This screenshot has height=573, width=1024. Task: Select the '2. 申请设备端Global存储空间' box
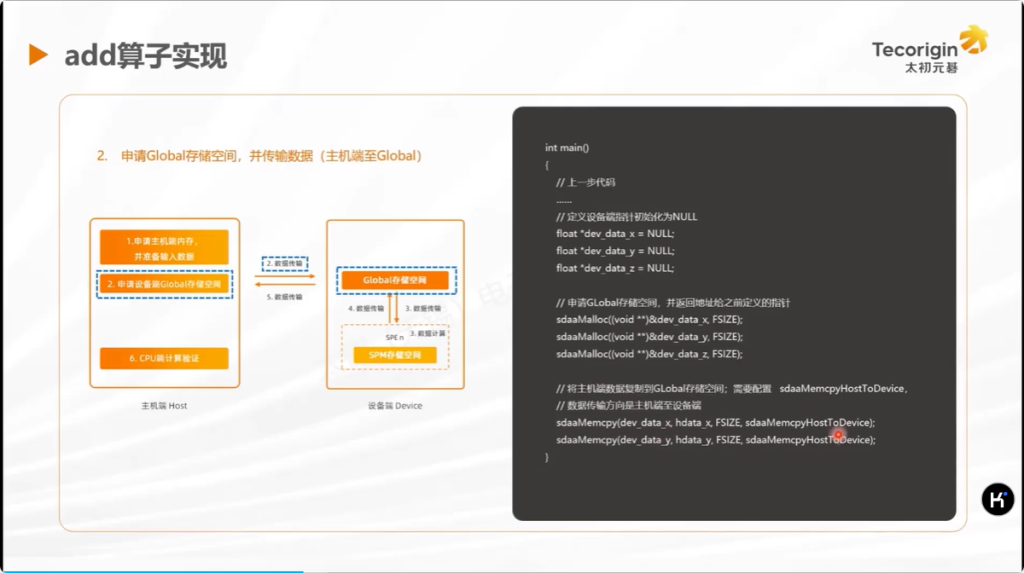[164, 285]
